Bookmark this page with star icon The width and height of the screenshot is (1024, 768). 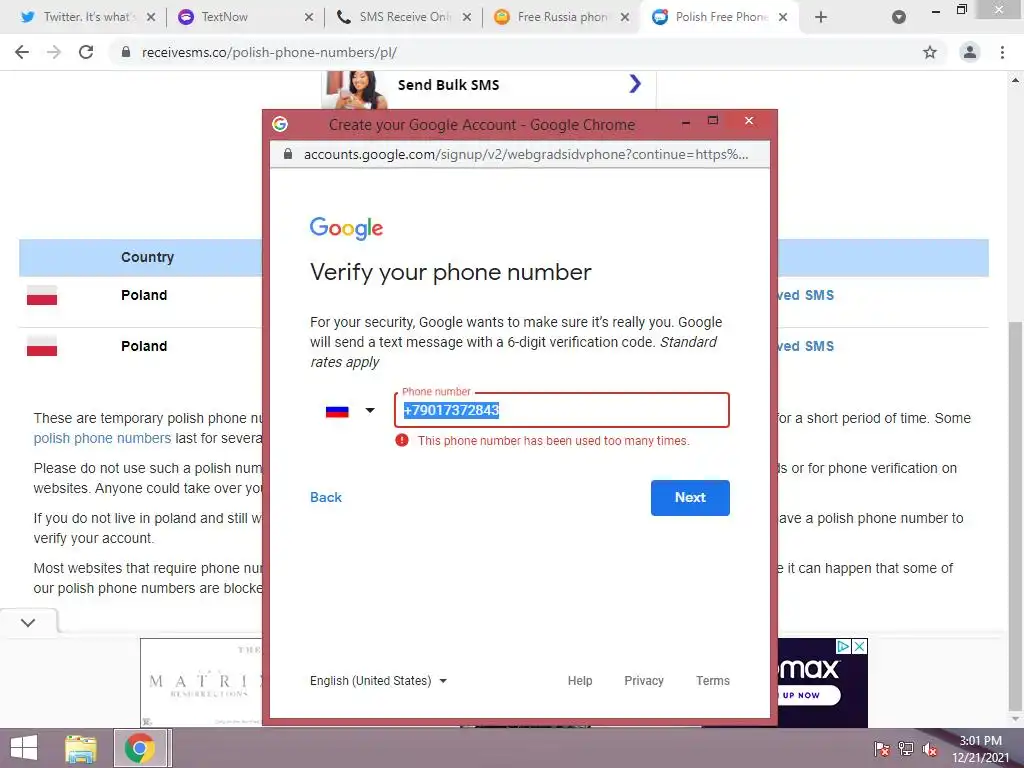point(930,52)
